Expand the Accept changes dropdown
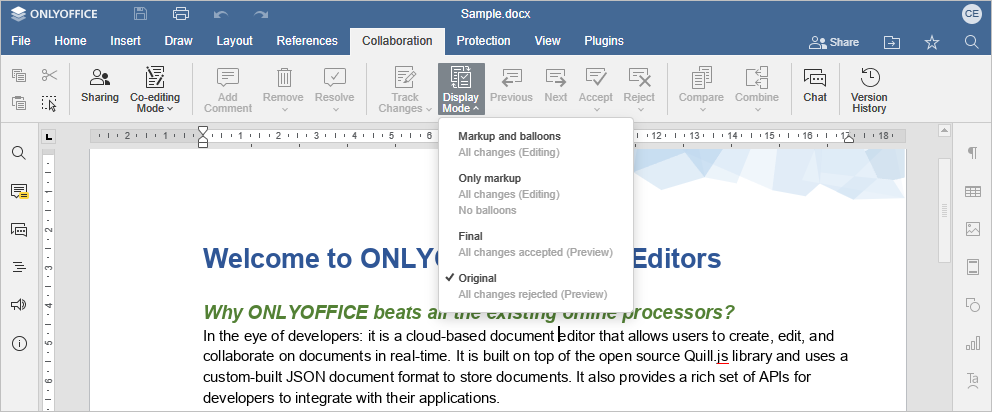 tap(596, 109)
